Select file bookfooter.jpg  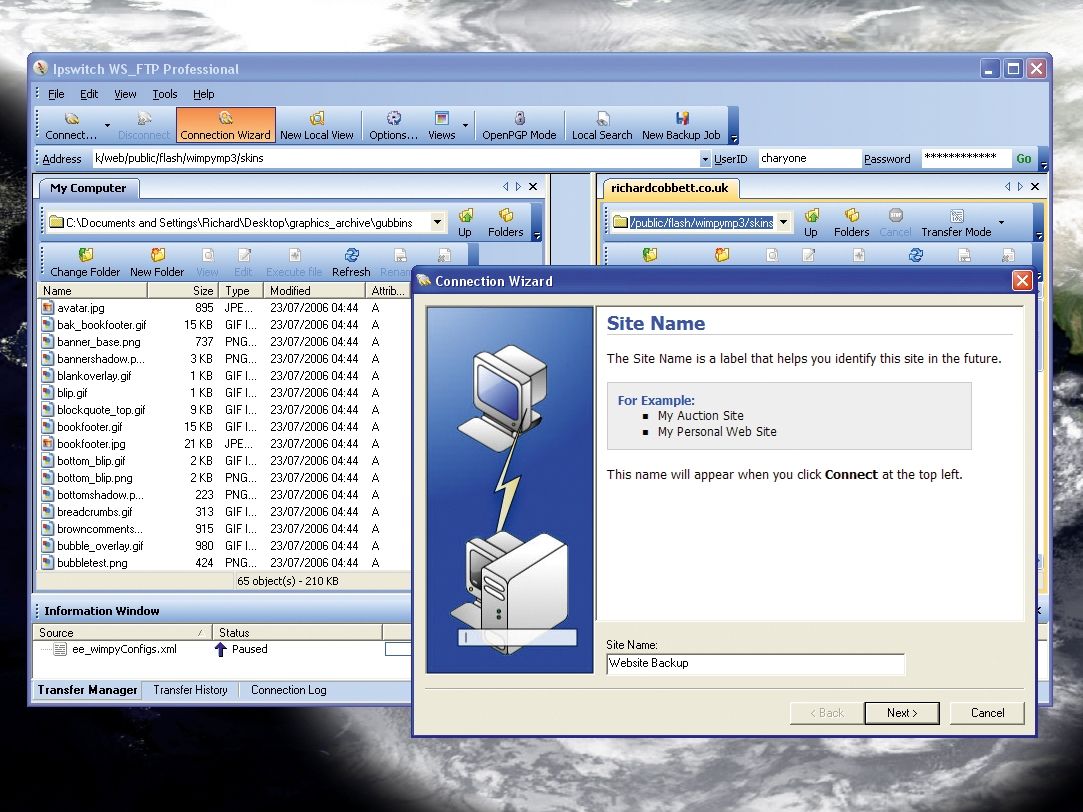pyautogui.click(x=91, y=444)
